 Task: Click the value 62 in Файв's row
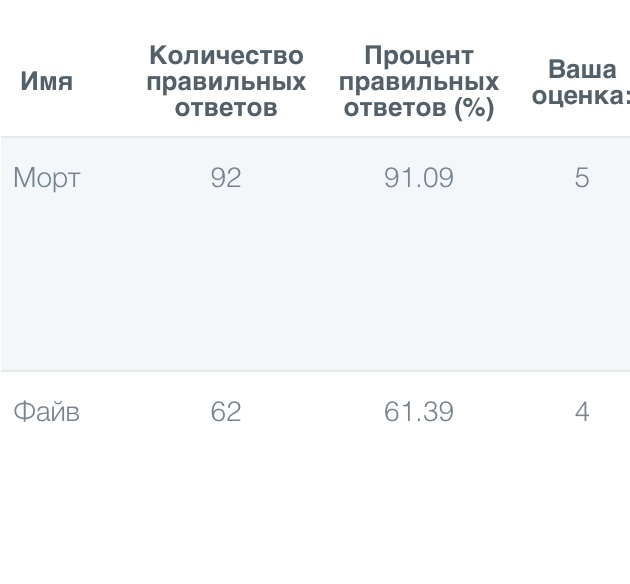pyautogui.click(x=226, y=412)
